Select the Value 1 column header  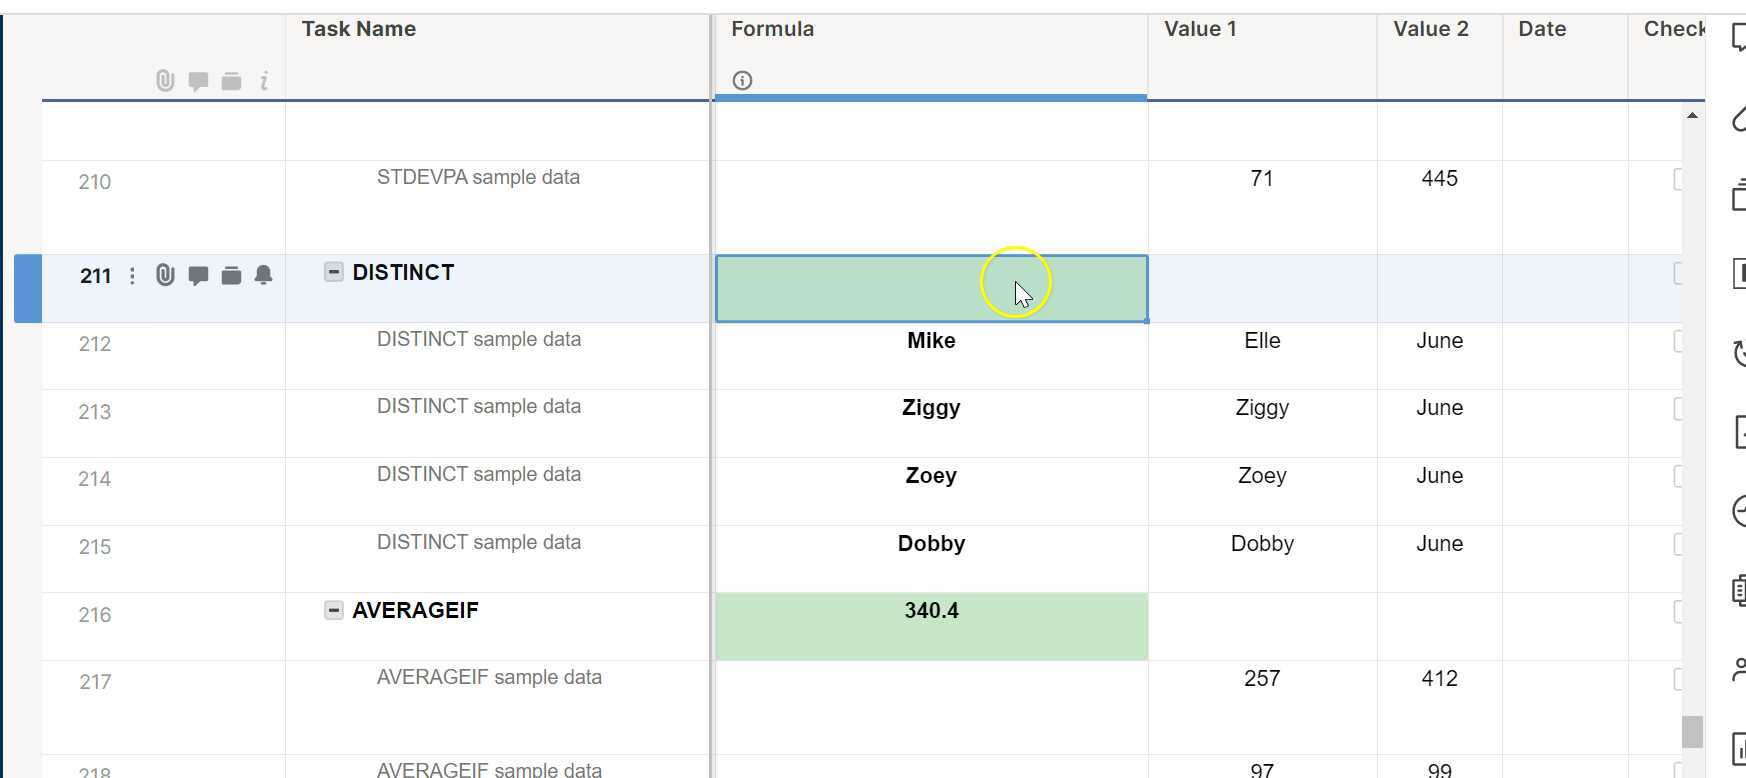[x=1200, y=29]
